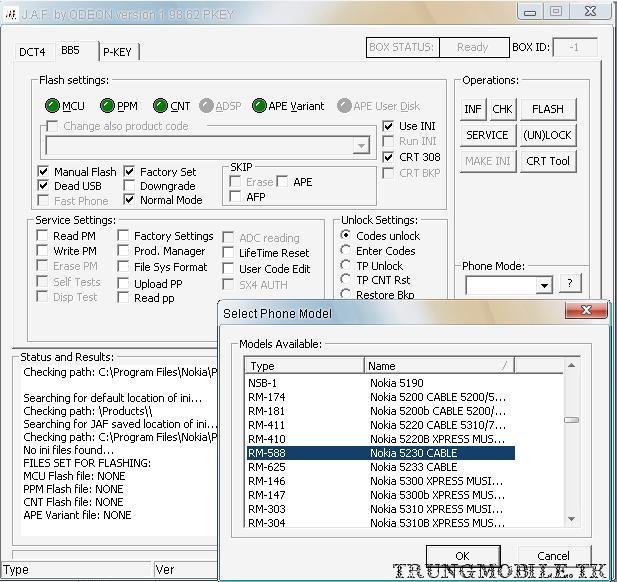Check the Read PM option
Viewport: 617px width, 582px height.
tap(42, 236)
